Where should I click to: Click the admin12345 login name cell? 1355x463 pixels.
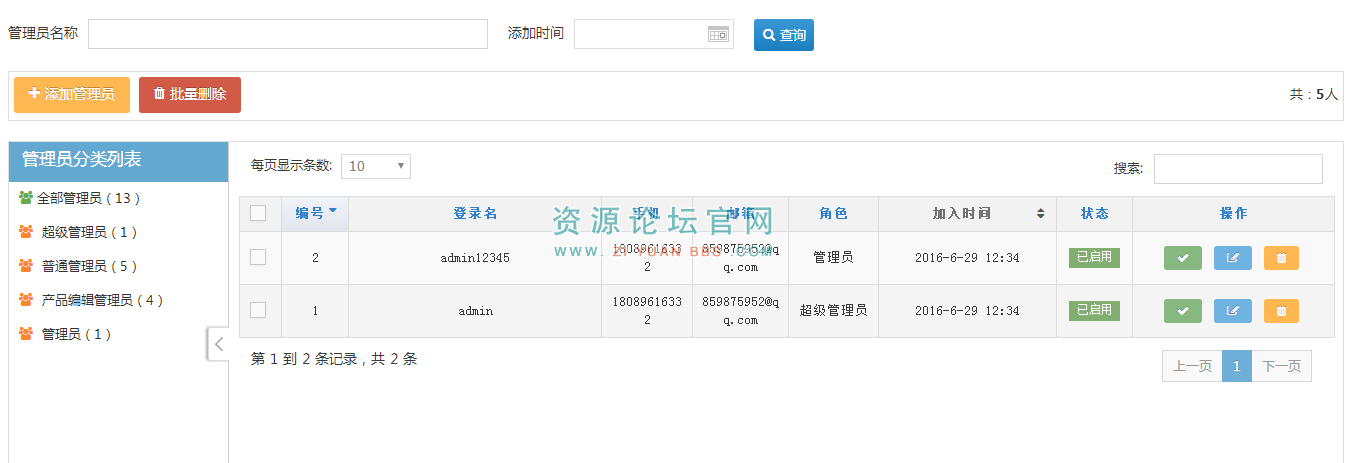[475, 258]
